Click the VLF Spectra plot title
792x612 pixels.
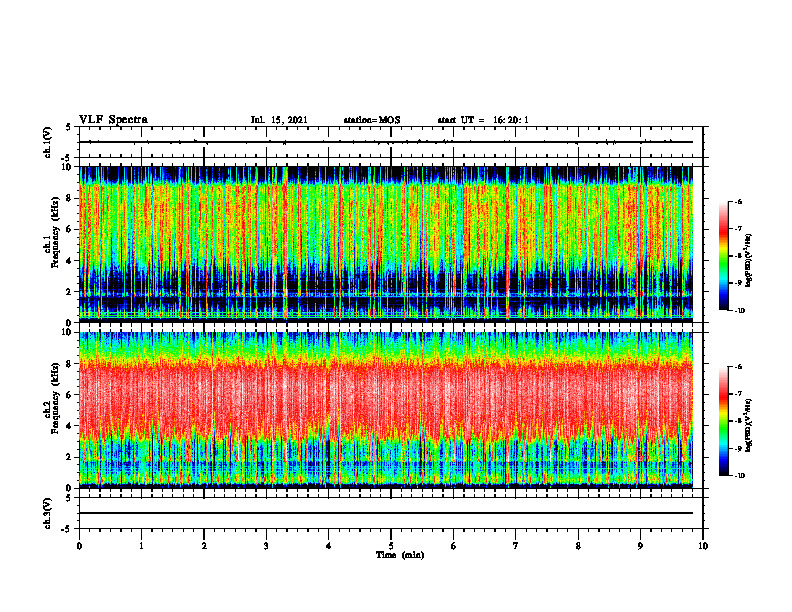[113, 119]
